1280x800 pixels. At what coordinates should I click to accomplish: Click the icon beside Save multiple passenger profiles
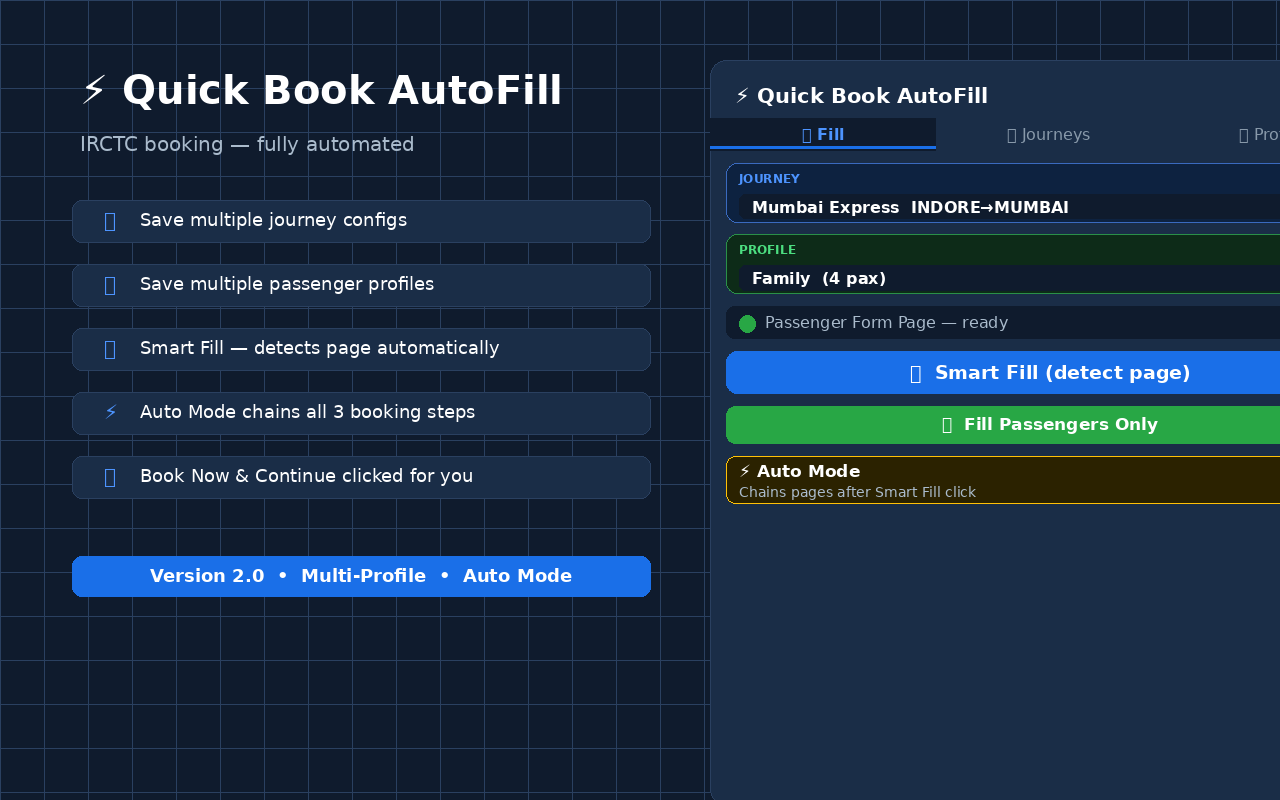pos(110,285)
